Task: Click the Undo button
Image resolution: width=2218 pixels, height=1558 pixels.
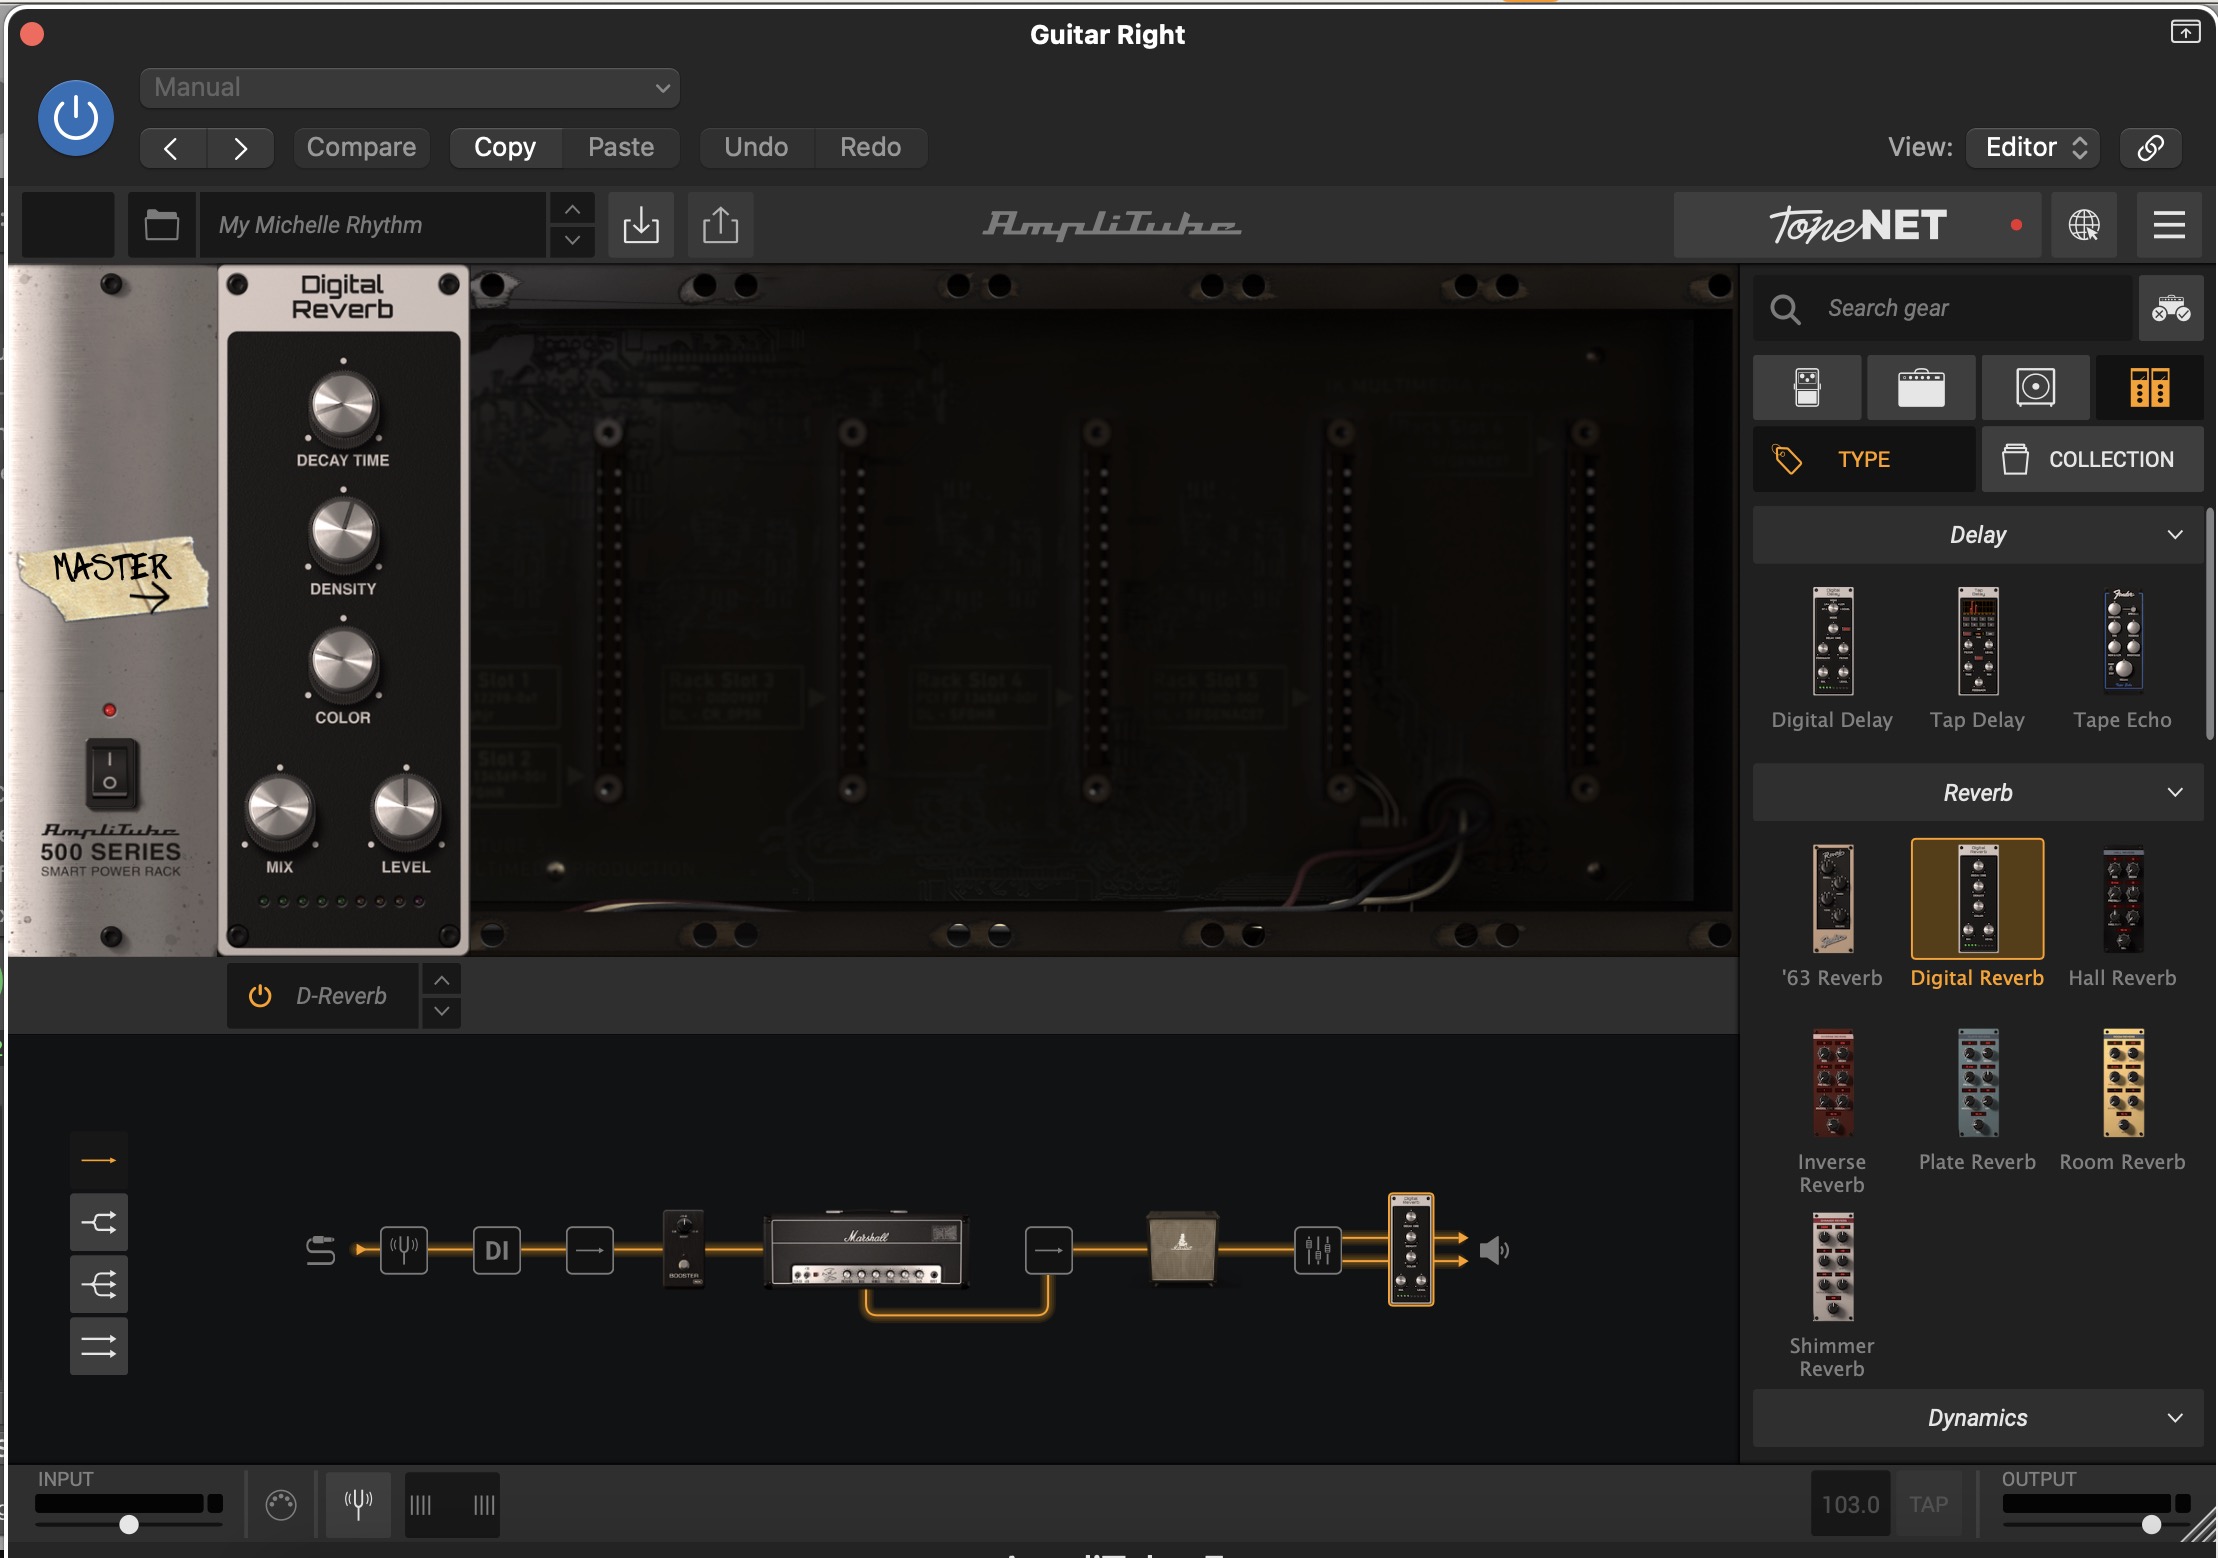Action: pos(756,148)
